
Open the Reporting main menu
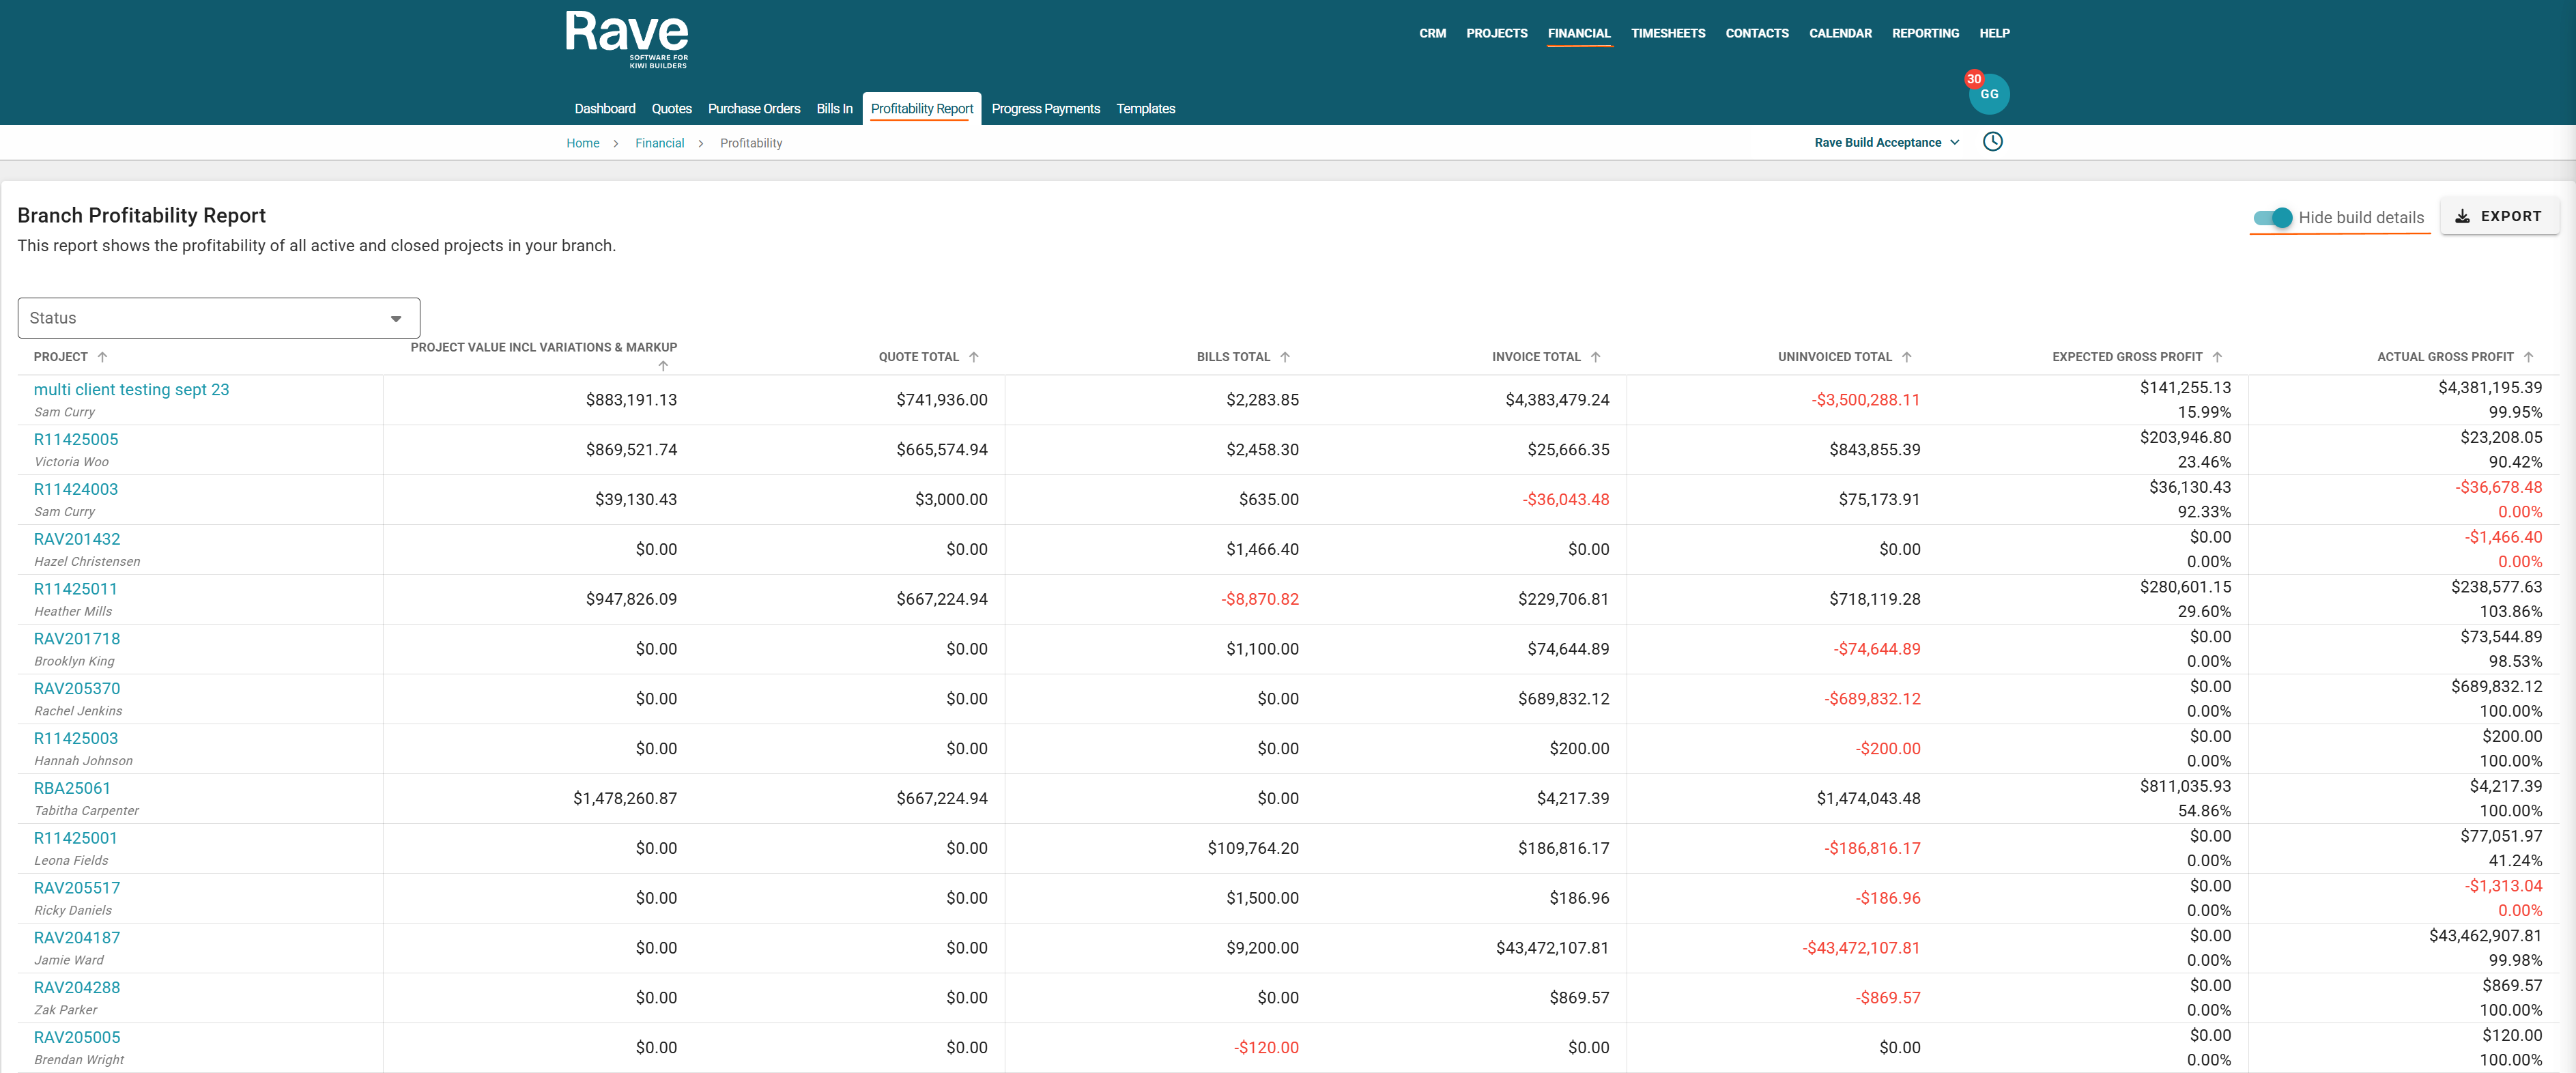click(x=1925, y=33)
